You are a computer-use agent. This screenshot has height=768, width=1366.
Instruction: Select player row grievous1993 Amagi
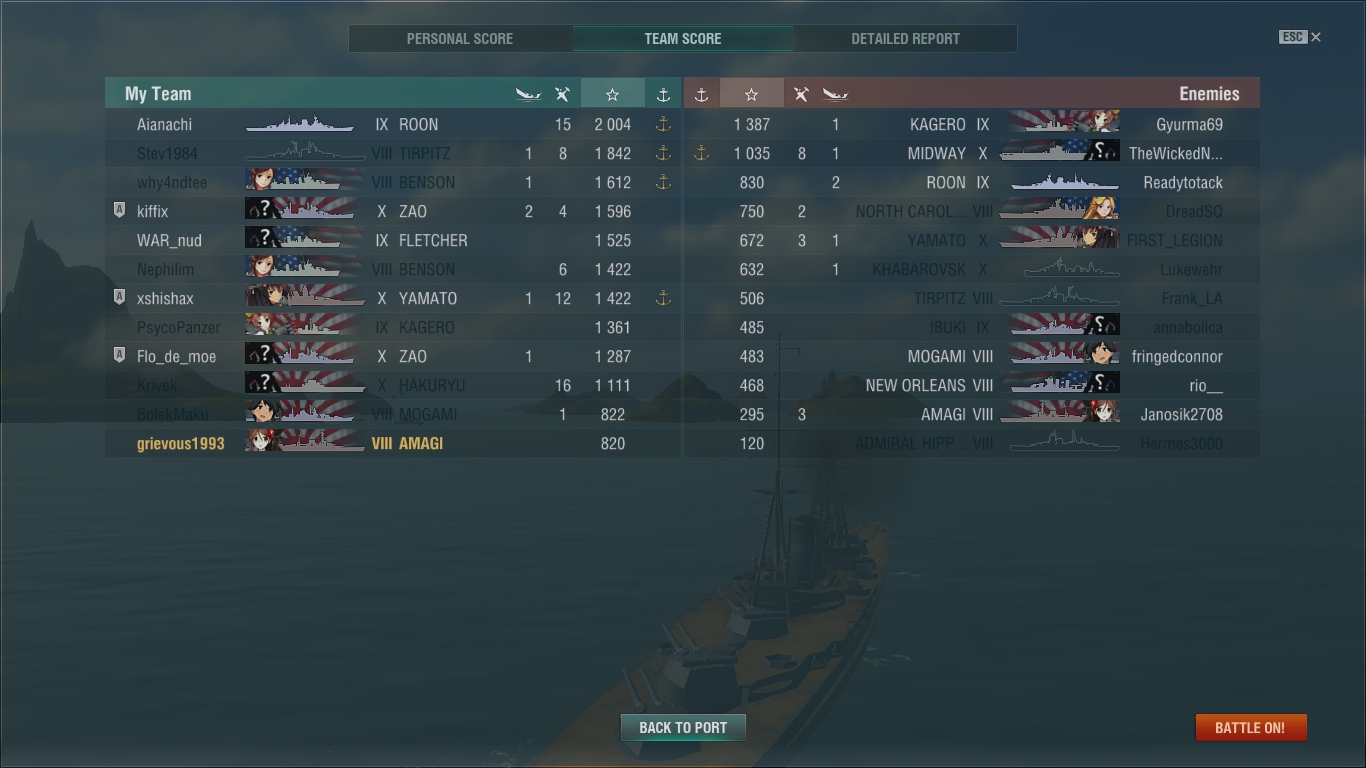click(x=393, y=443)
